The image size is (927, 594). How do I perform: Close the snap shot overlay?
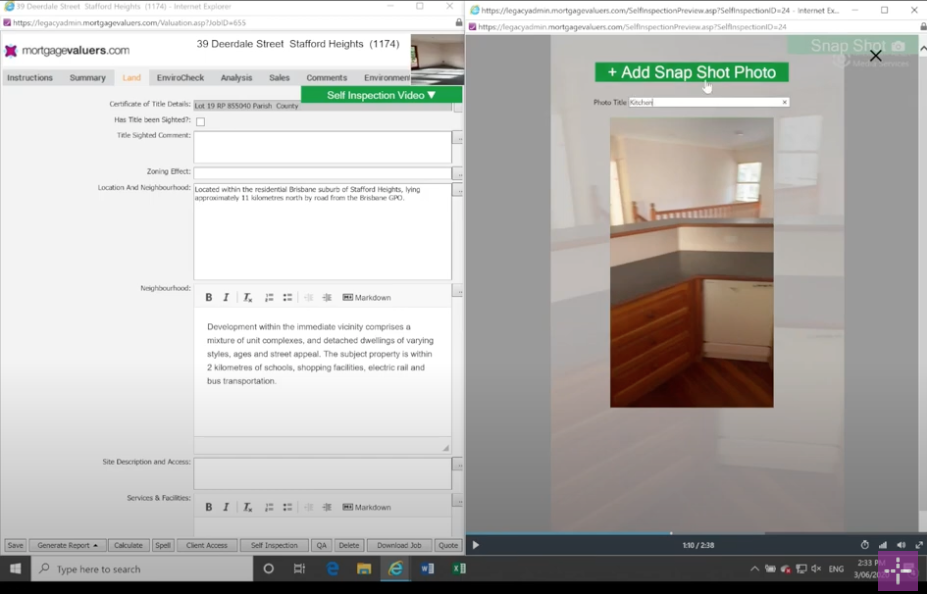[876, 56]
